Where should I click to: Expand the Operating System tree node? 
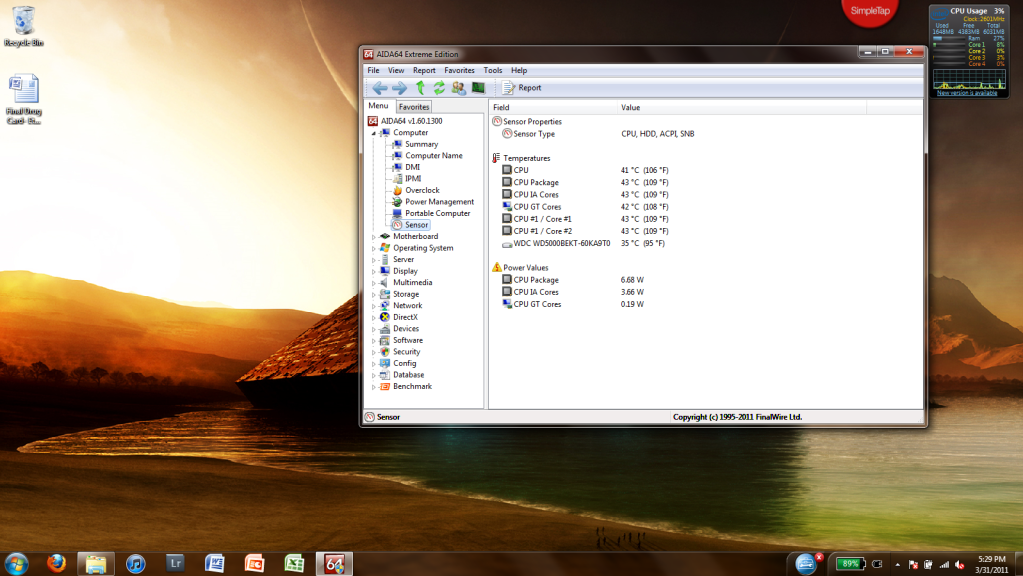point(374,249)
